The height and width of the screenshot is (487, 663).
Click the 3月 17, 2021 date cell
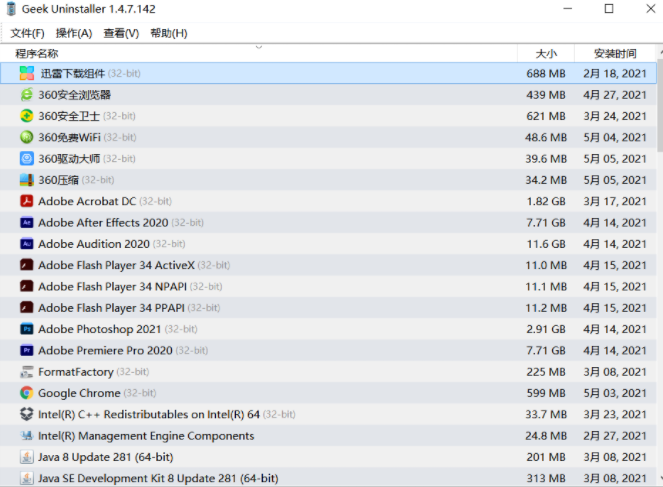click(x=615, y=201)
